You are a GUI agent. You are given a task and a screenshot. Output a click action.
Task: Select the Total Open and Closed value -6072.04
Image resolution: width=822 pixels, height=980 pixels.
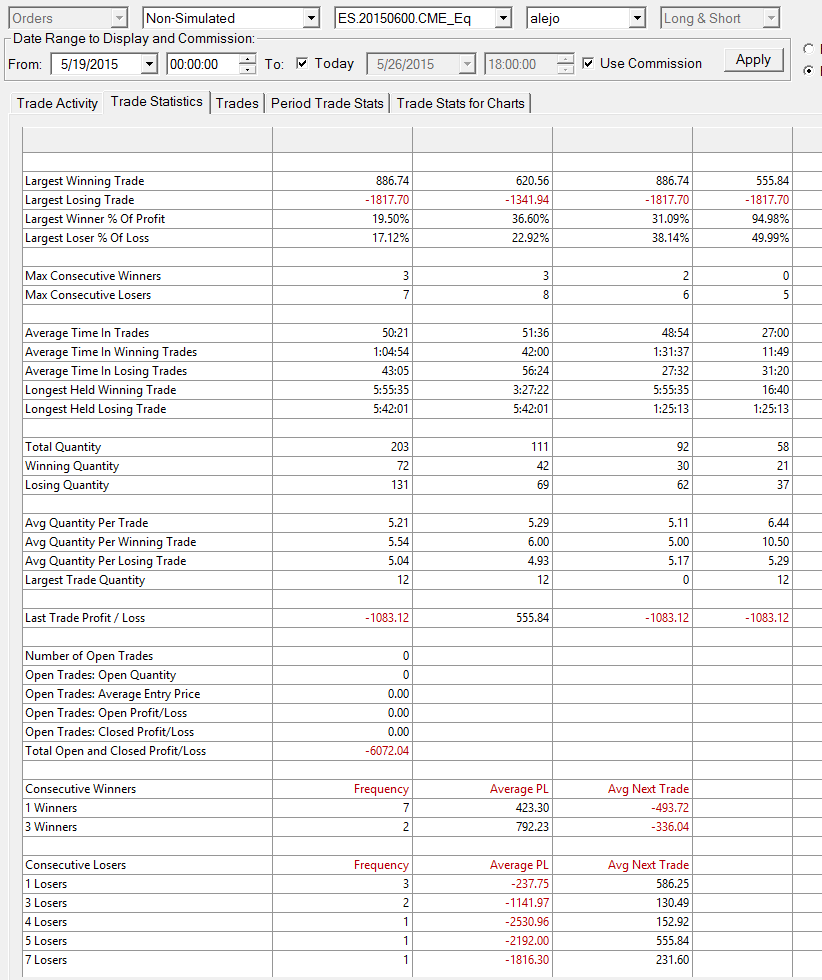tap(387, 751)
